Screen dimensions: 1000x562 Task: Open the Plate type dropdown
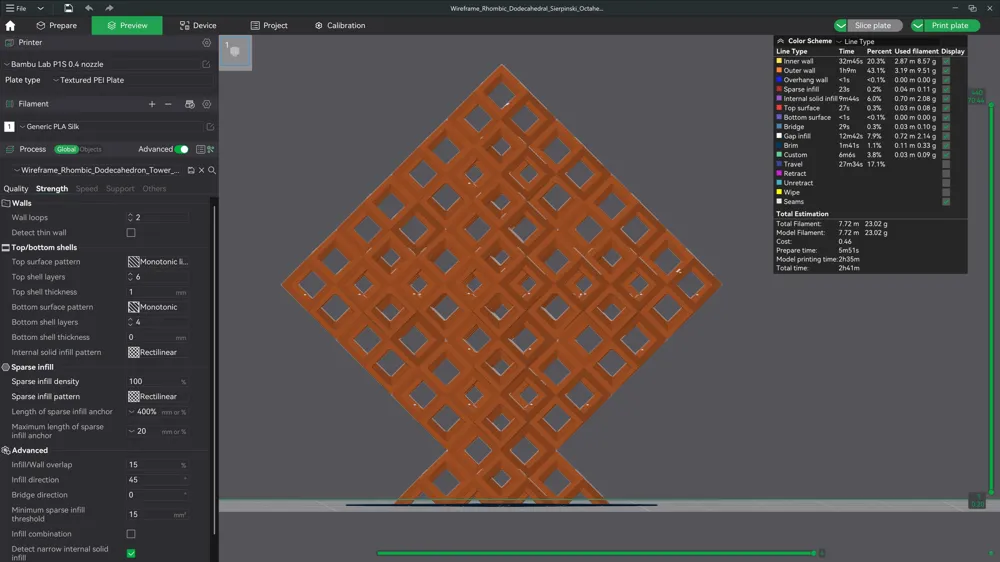pos(131,80)
